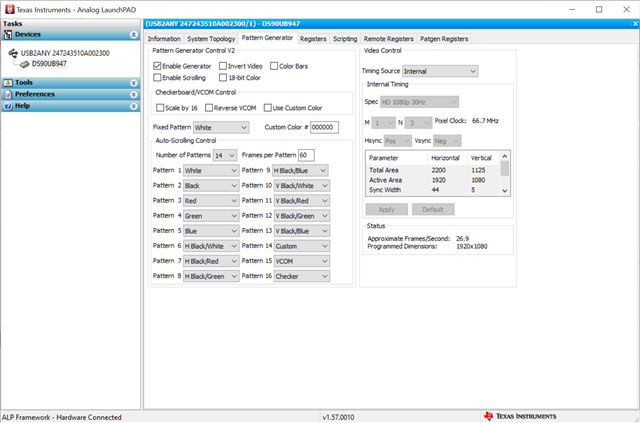Switch to the Information tab
Screen dimensions: 640x423
coord(164,39)
